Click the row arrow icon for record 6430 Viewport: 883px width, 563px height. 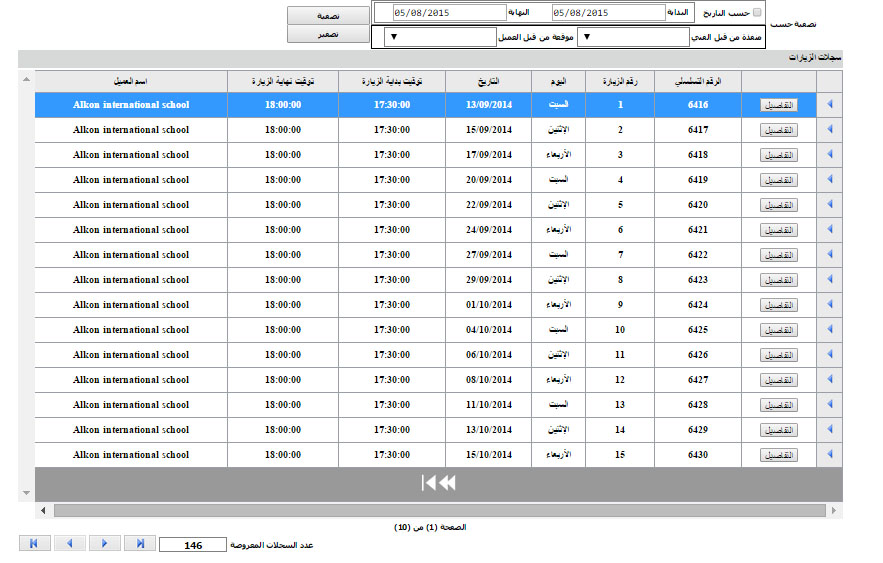pyautogui.click(x=829, y=455)
